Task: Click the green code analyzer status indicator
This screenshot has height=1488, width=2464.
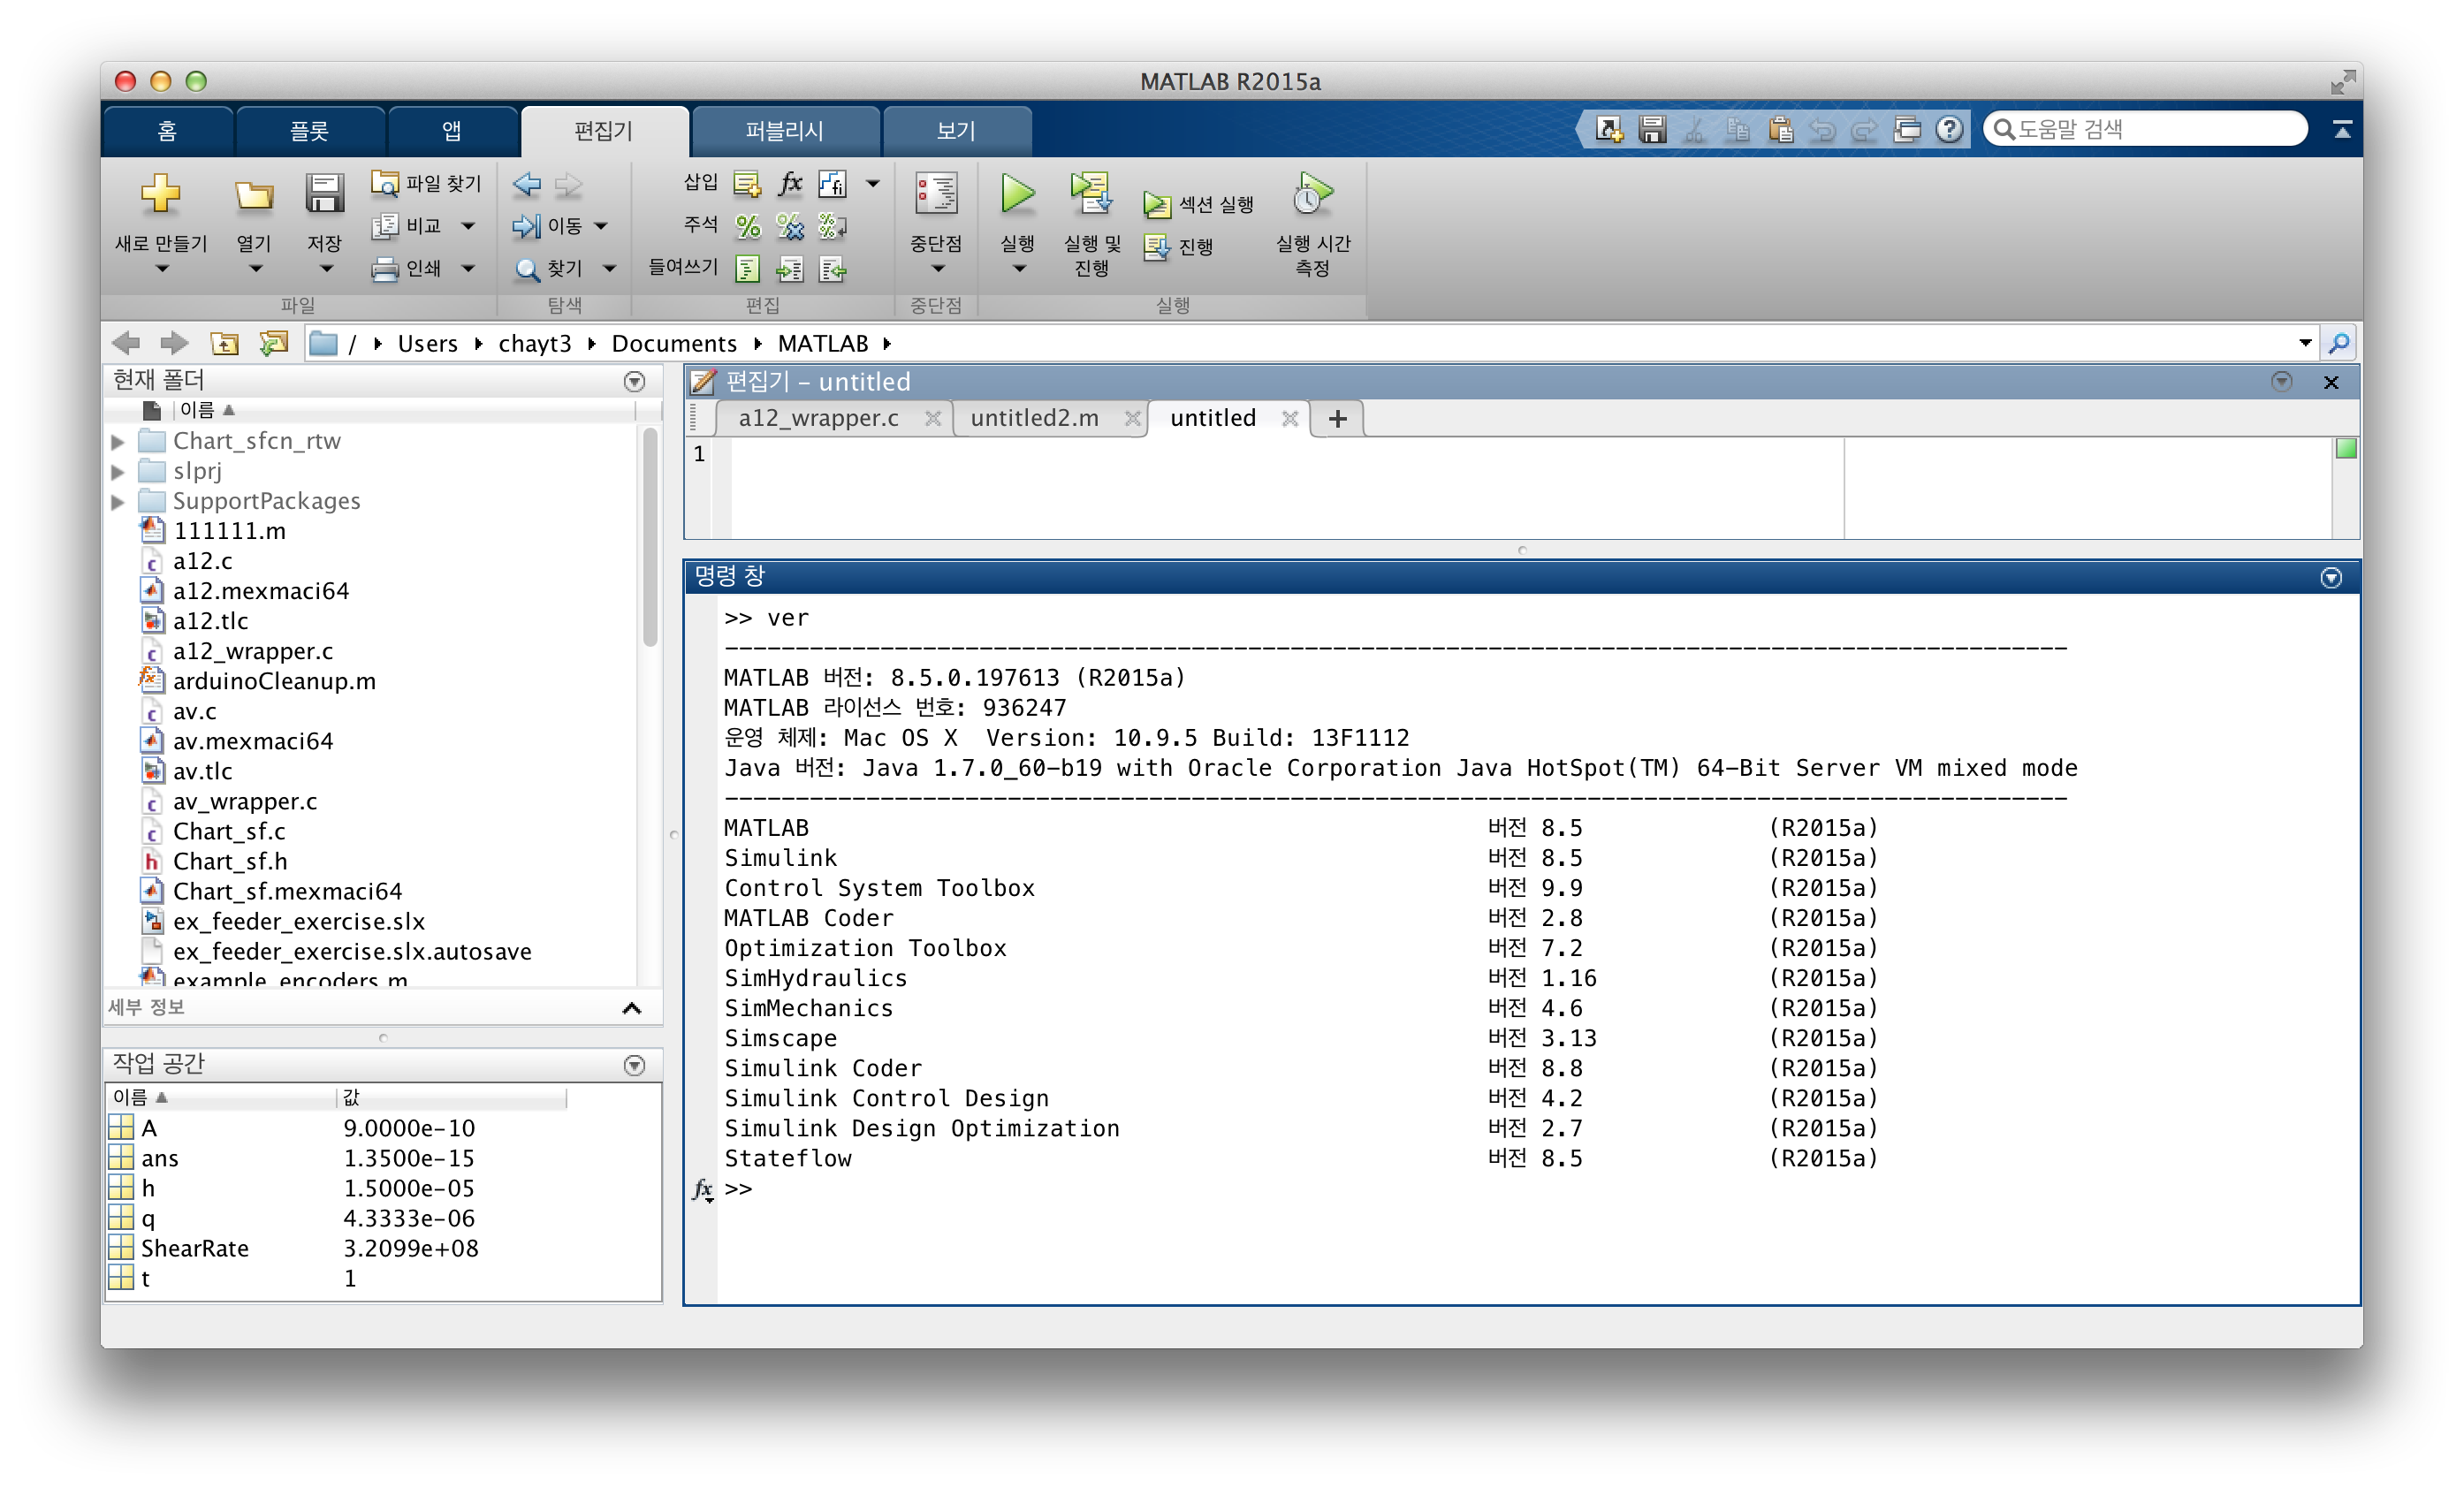Action: coord(2345,449)
